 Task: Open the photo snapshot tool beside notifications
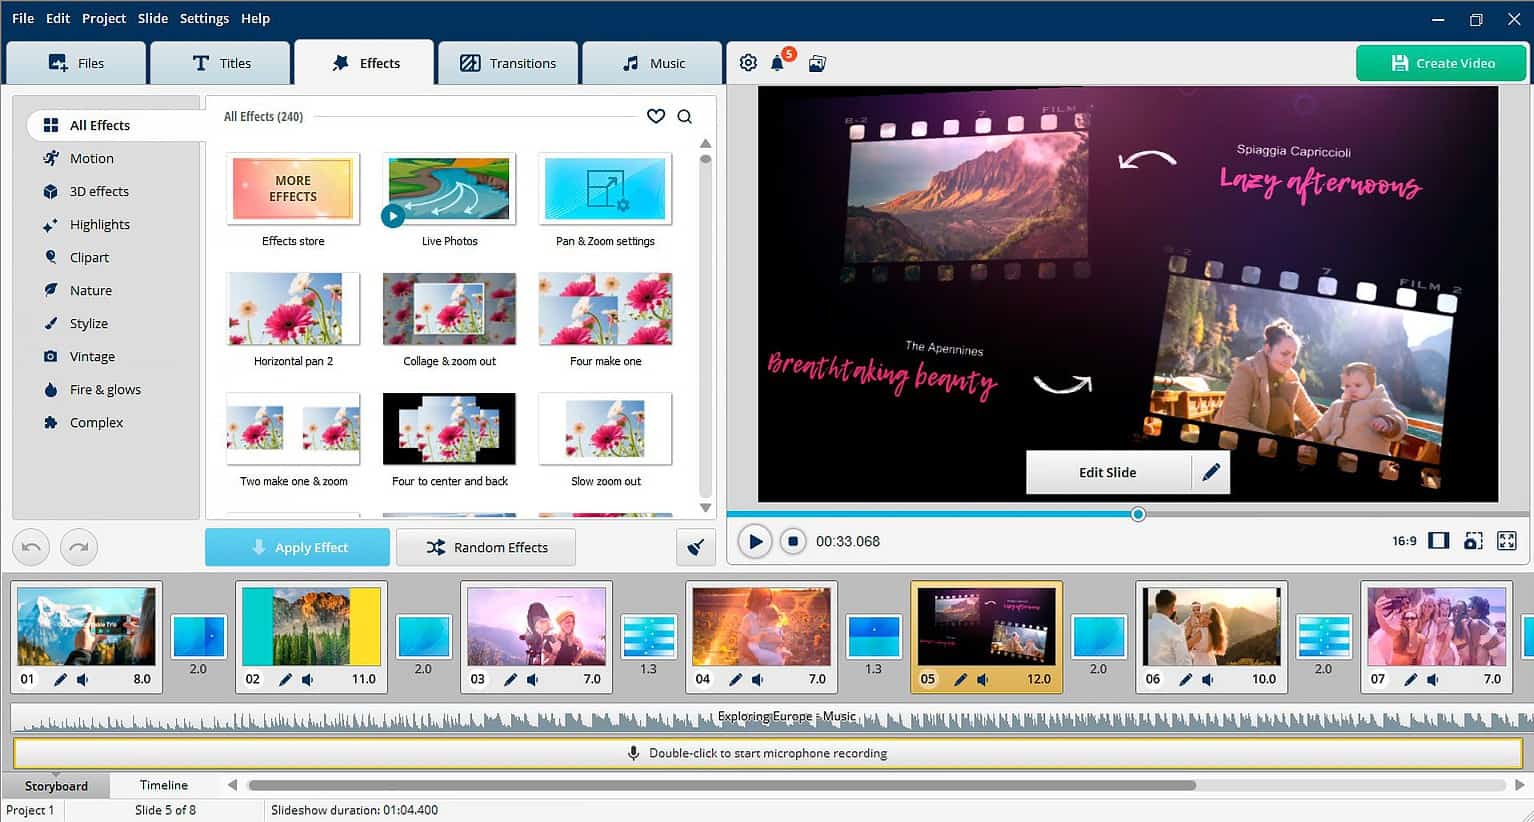pyautogui.click(x=817, y=62)
